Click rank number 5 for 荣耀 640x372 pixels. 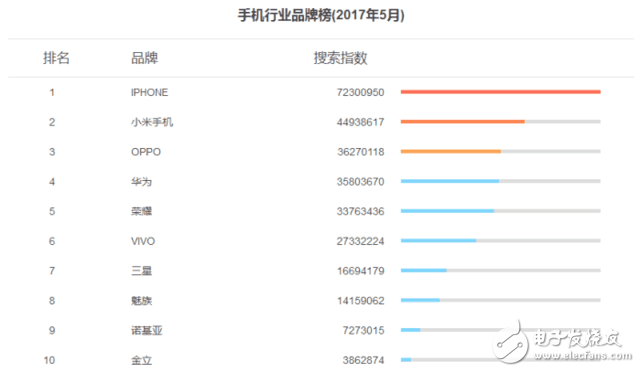click(x=52, y=212)
